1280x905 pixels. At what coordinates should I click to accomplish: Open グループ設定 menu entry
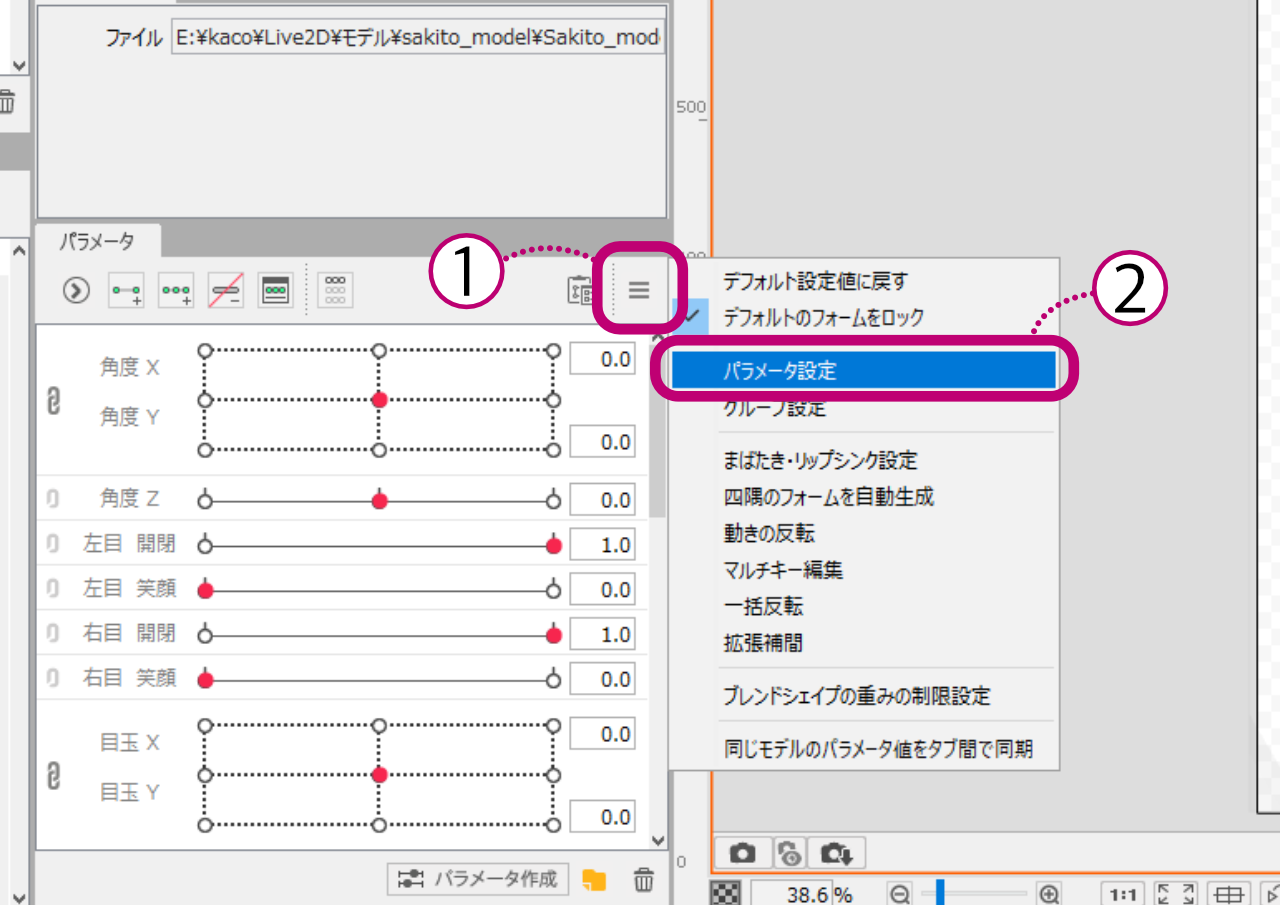(x=864, y=407)
